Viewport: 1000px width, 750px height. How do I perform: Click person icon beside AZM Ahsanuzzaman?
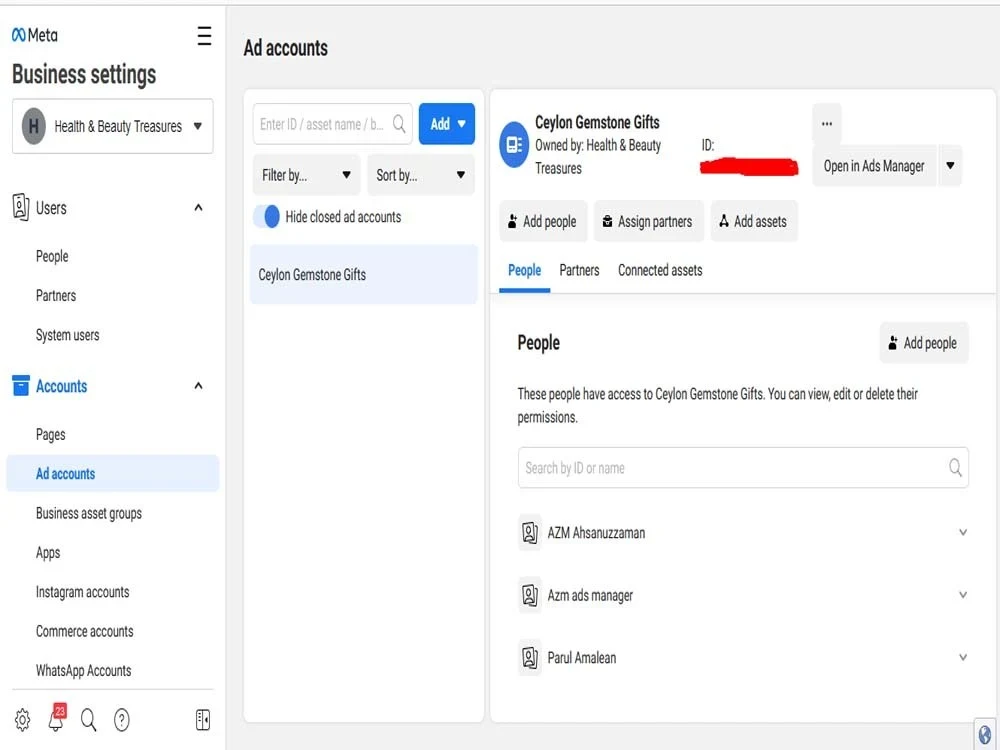click(x=530, y=533)
